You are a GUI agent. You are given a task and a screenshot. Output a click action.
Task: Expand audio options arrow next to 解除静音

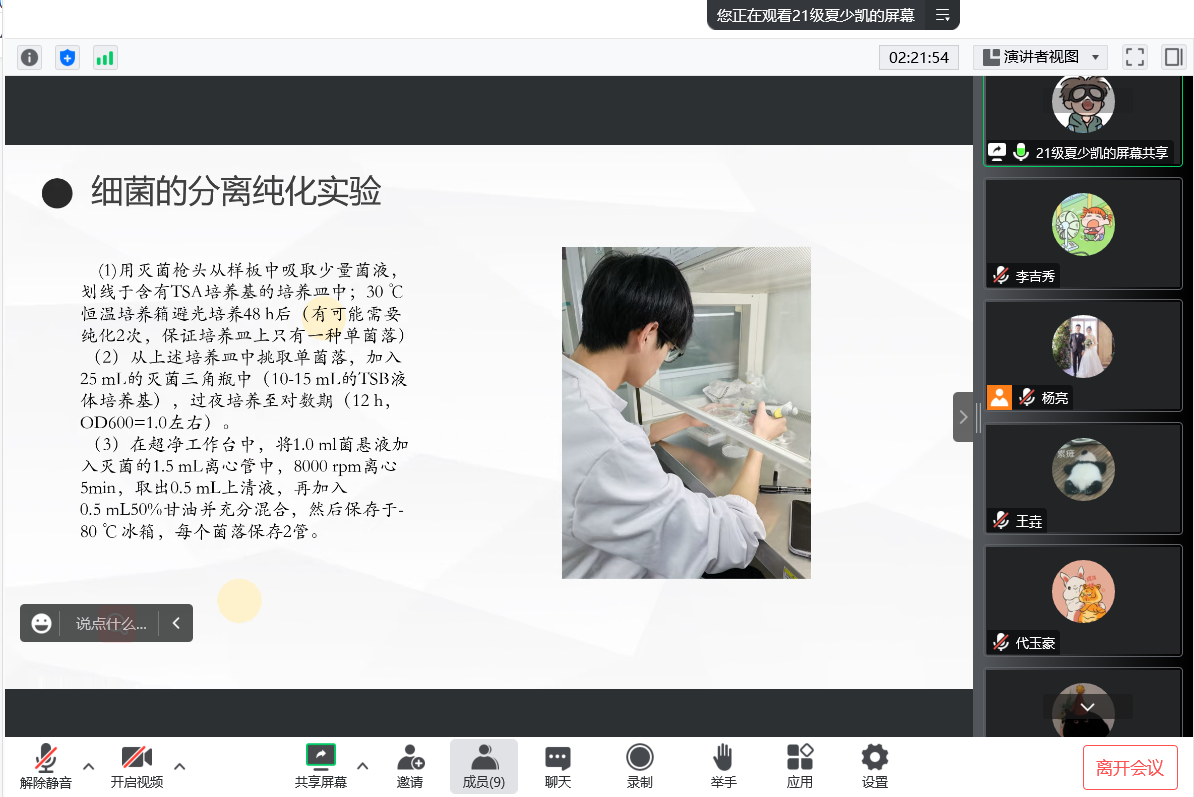click(88, 766)
